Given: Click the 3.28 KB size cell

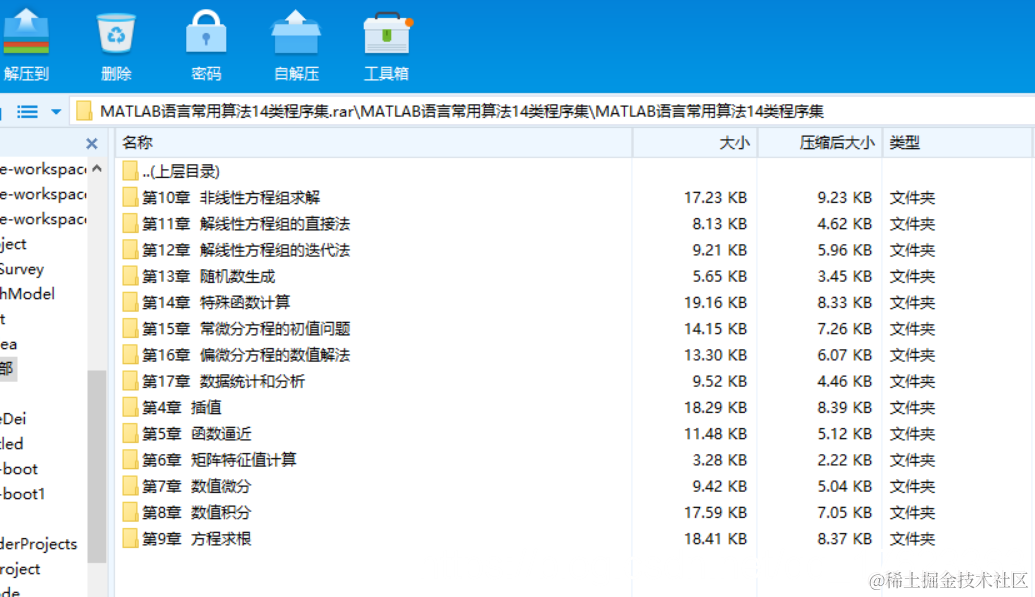Looking at the screenshot, I should click(x=720, y=460).
